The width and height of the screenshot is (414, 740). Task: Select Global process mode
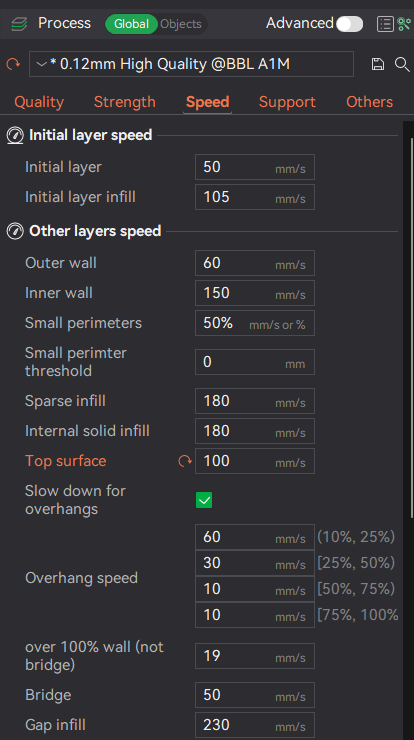coord(131,24)
